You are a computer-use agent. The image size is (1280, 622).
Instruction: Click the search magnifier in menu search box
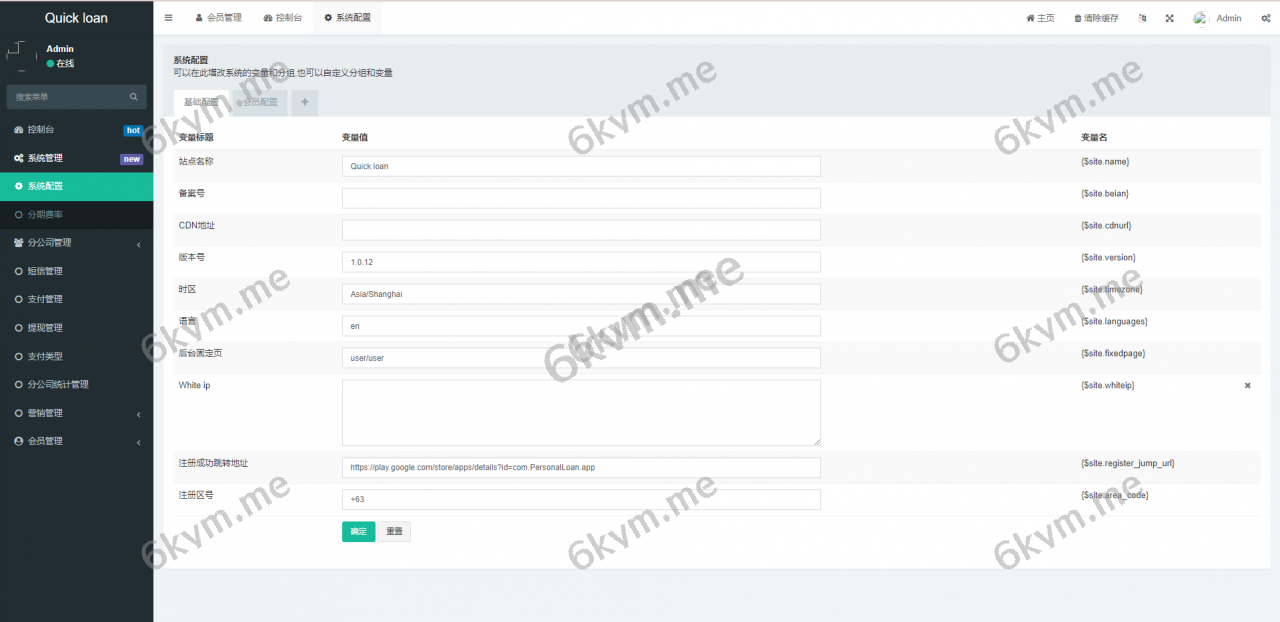point(134,97)
